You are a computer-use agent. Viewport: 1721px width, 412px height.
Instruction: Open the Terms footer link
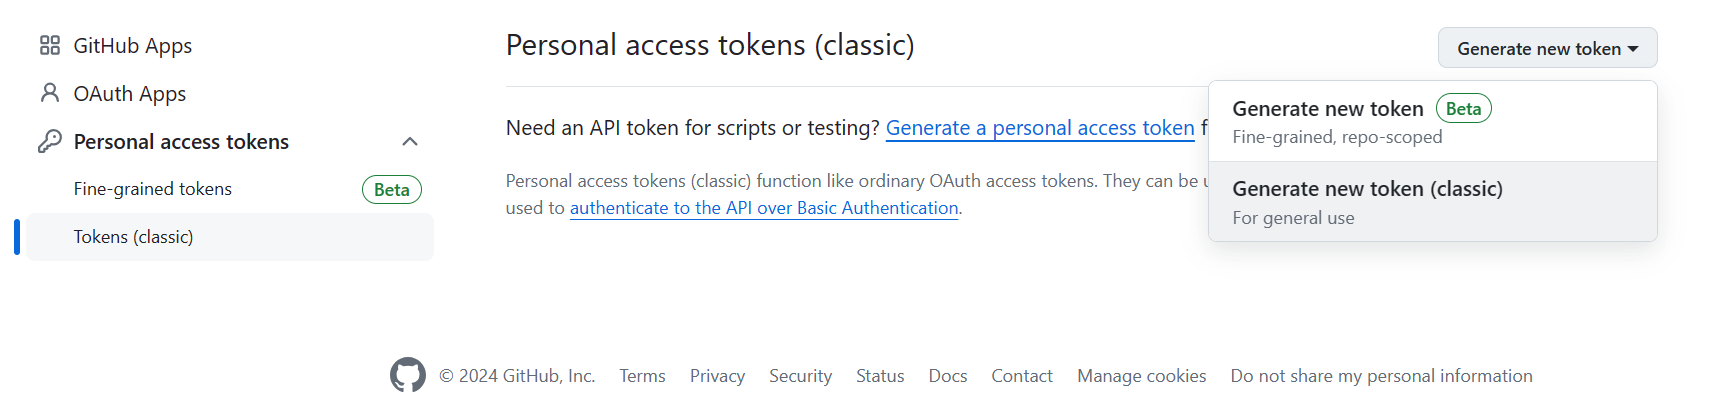coord(642,376)
